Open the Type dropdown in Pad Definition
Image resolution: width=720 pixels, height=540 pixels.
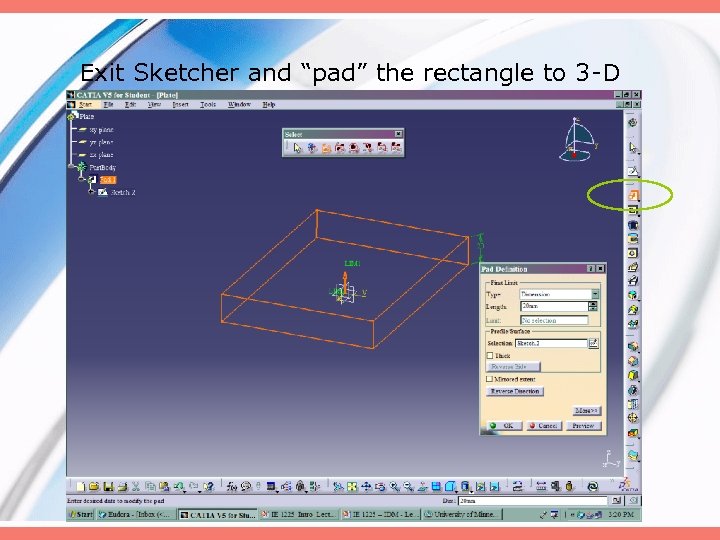(x=595, y=294)
